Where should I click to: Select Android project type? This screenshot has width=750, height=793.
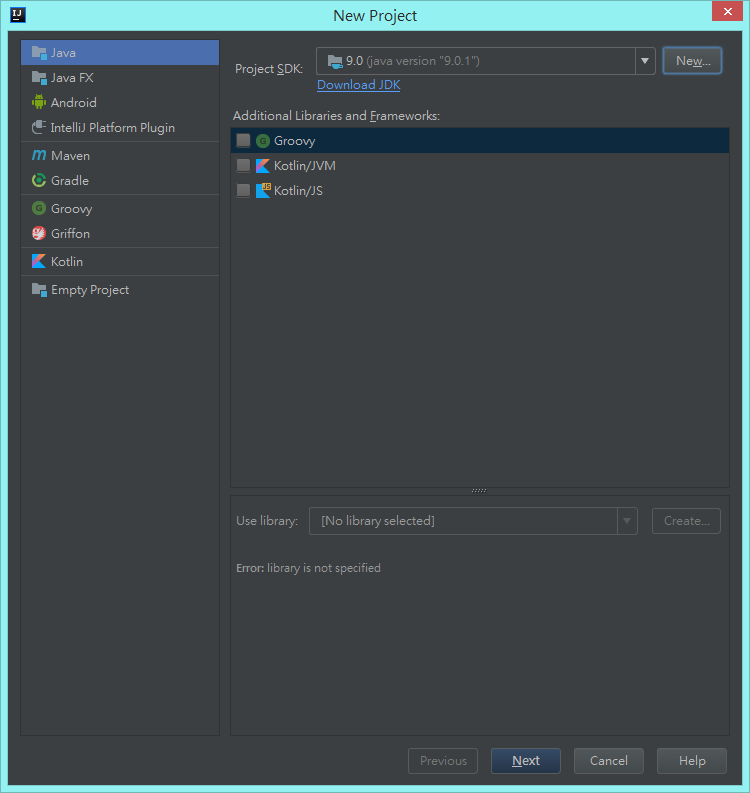tap(120, 102)
